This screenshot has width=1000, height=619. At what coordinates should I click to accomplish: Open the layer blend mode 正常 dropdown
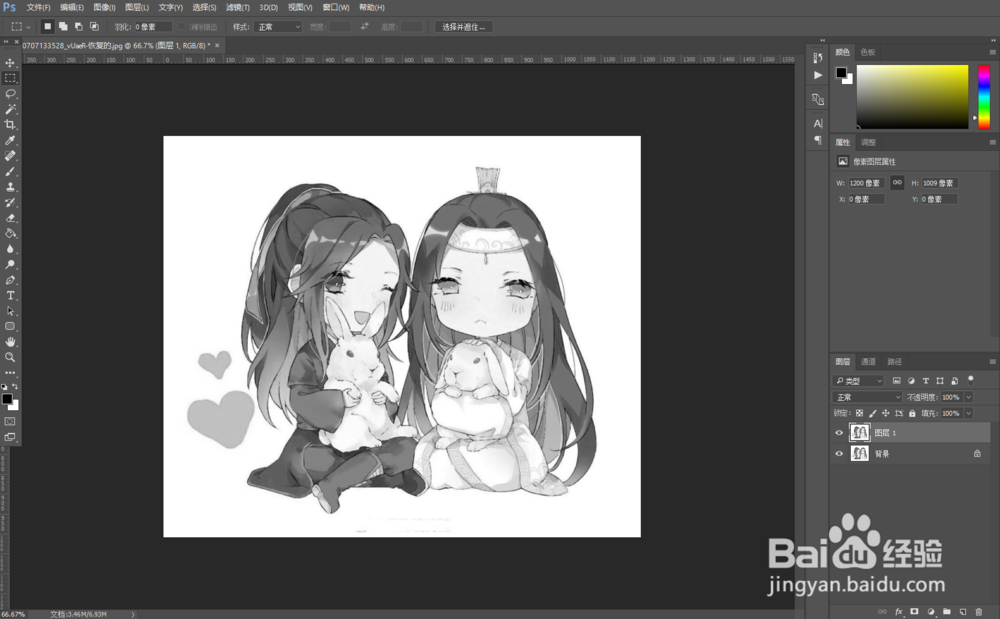[x=867, y=397]
